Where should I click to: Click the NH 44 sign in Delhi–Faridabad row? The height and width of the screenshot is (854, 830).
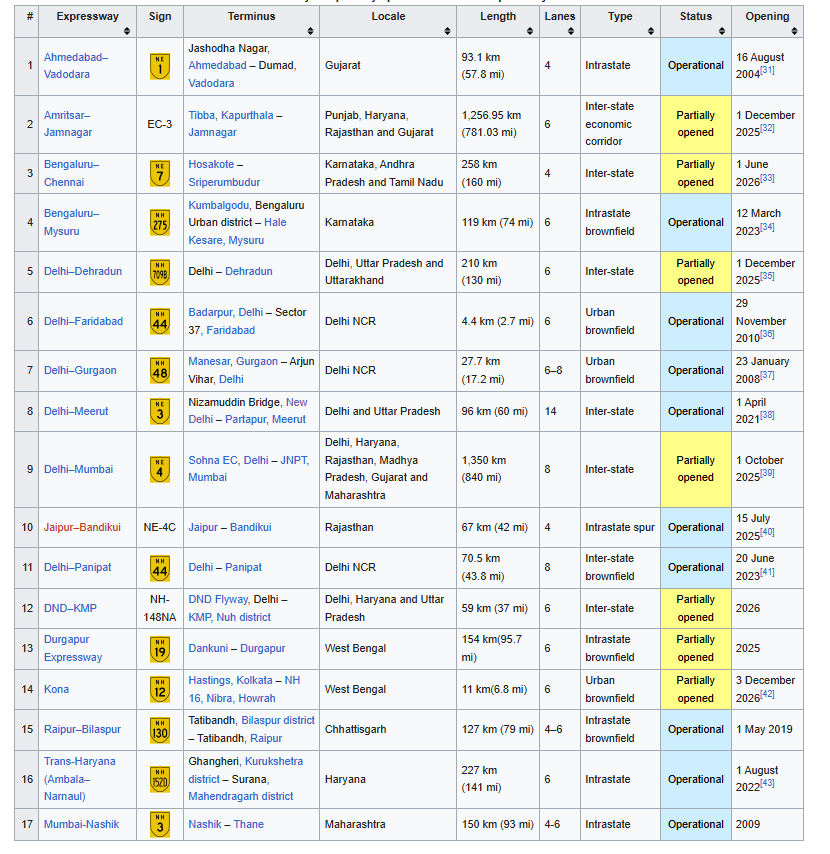click(160, 321)
